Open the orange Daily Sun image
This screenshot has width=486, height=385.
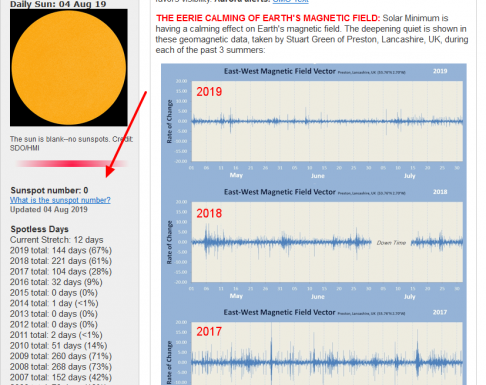click(69, 68)
